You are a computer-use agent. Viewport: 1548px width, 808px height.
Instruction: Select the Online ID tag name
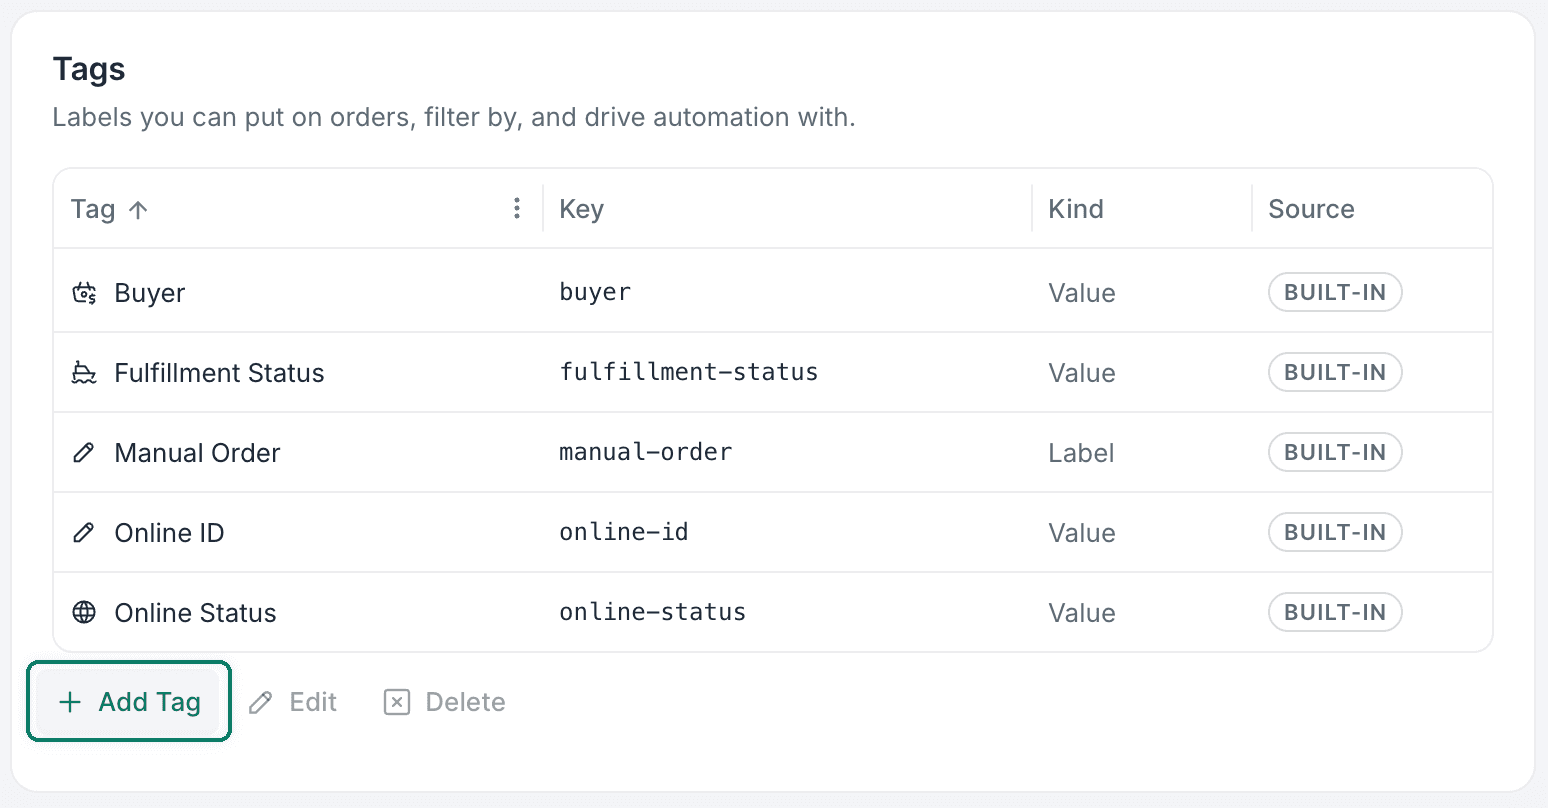169,533
